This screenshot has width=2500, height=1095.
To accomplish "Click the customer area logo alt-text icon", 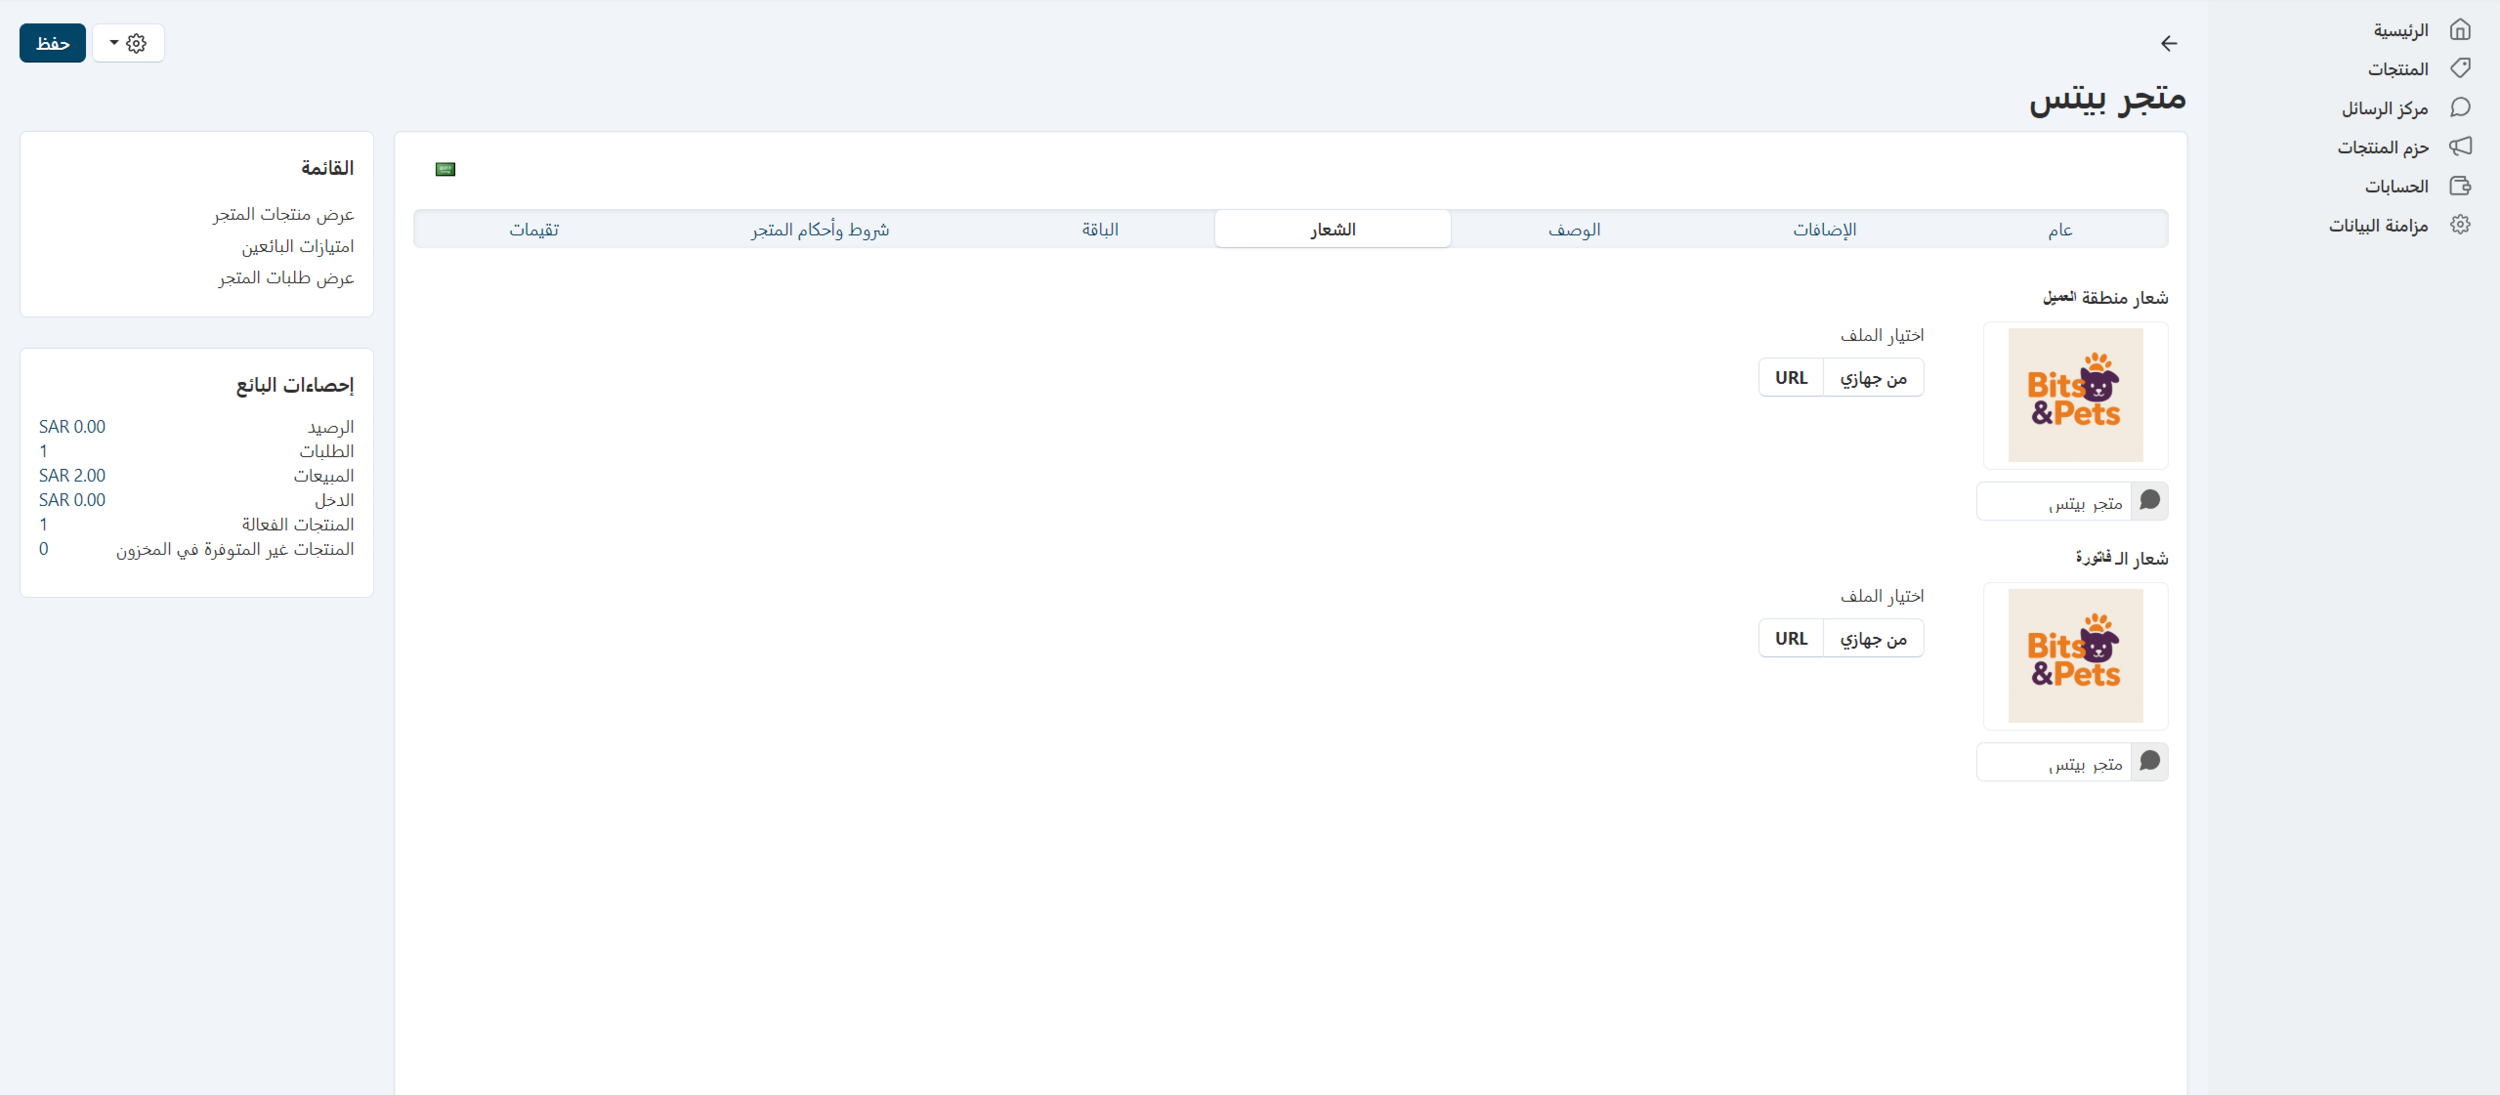I will point(2149,501).
